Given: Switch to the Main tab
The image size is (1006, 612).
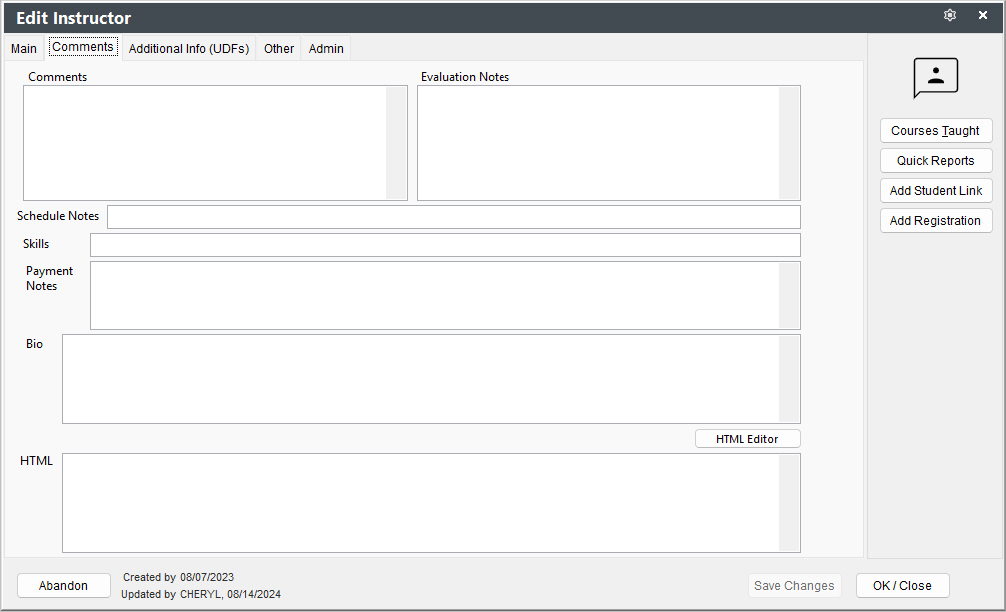Looking at the screenshot, I should point(24,49).
